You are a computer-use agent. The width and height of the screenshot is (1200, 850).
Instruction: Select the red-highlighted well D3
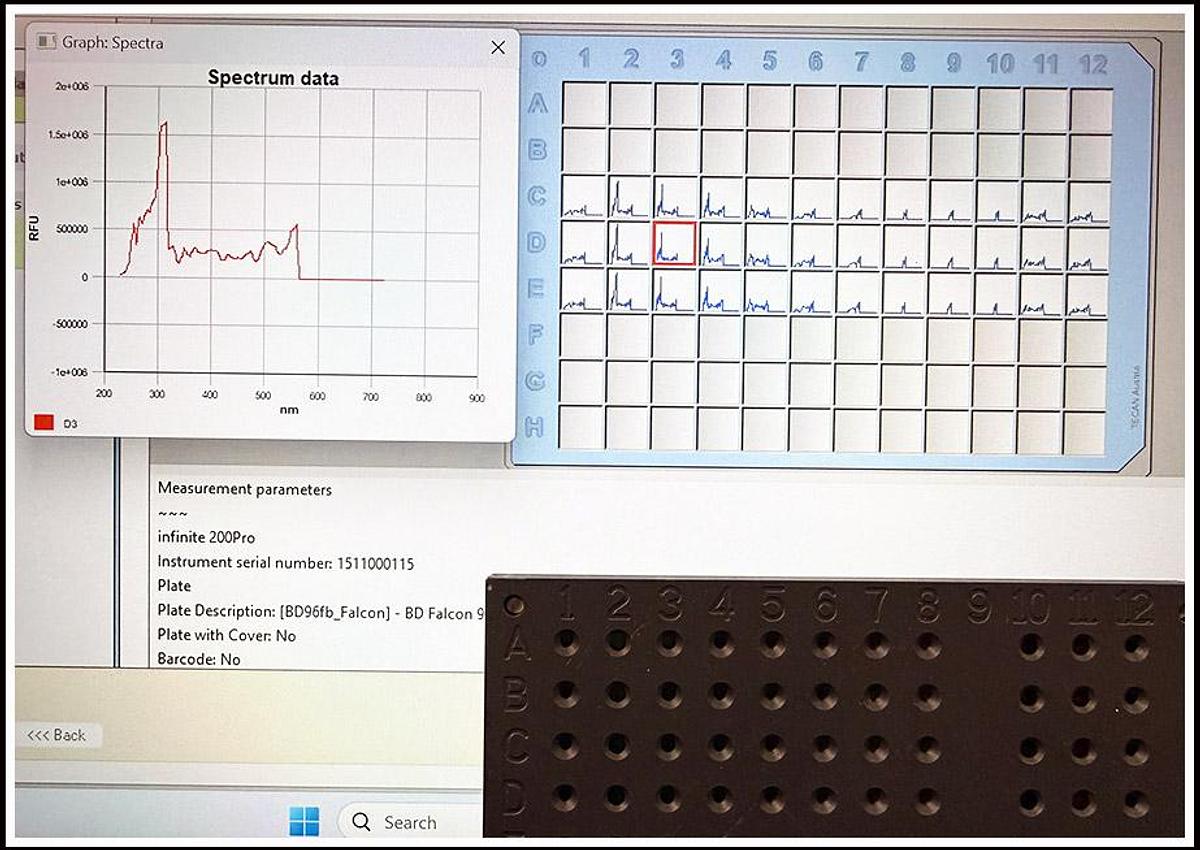click(x=674, y=244)
